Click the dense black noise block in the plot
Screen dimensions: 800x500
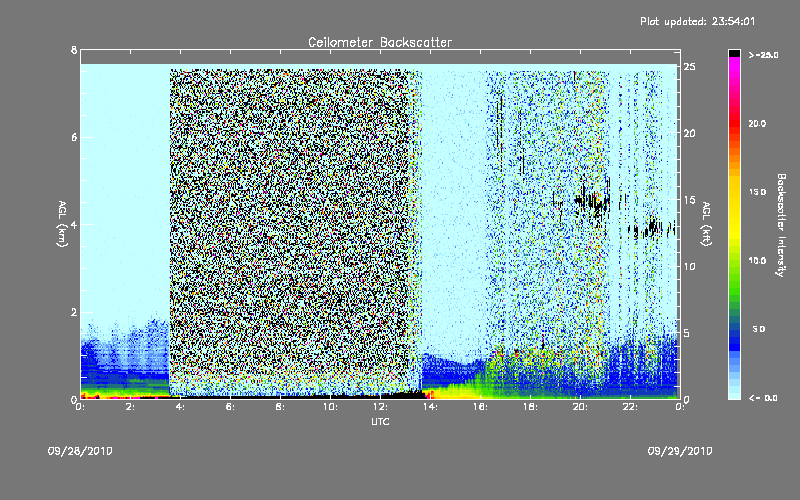[x=291, y=232]
